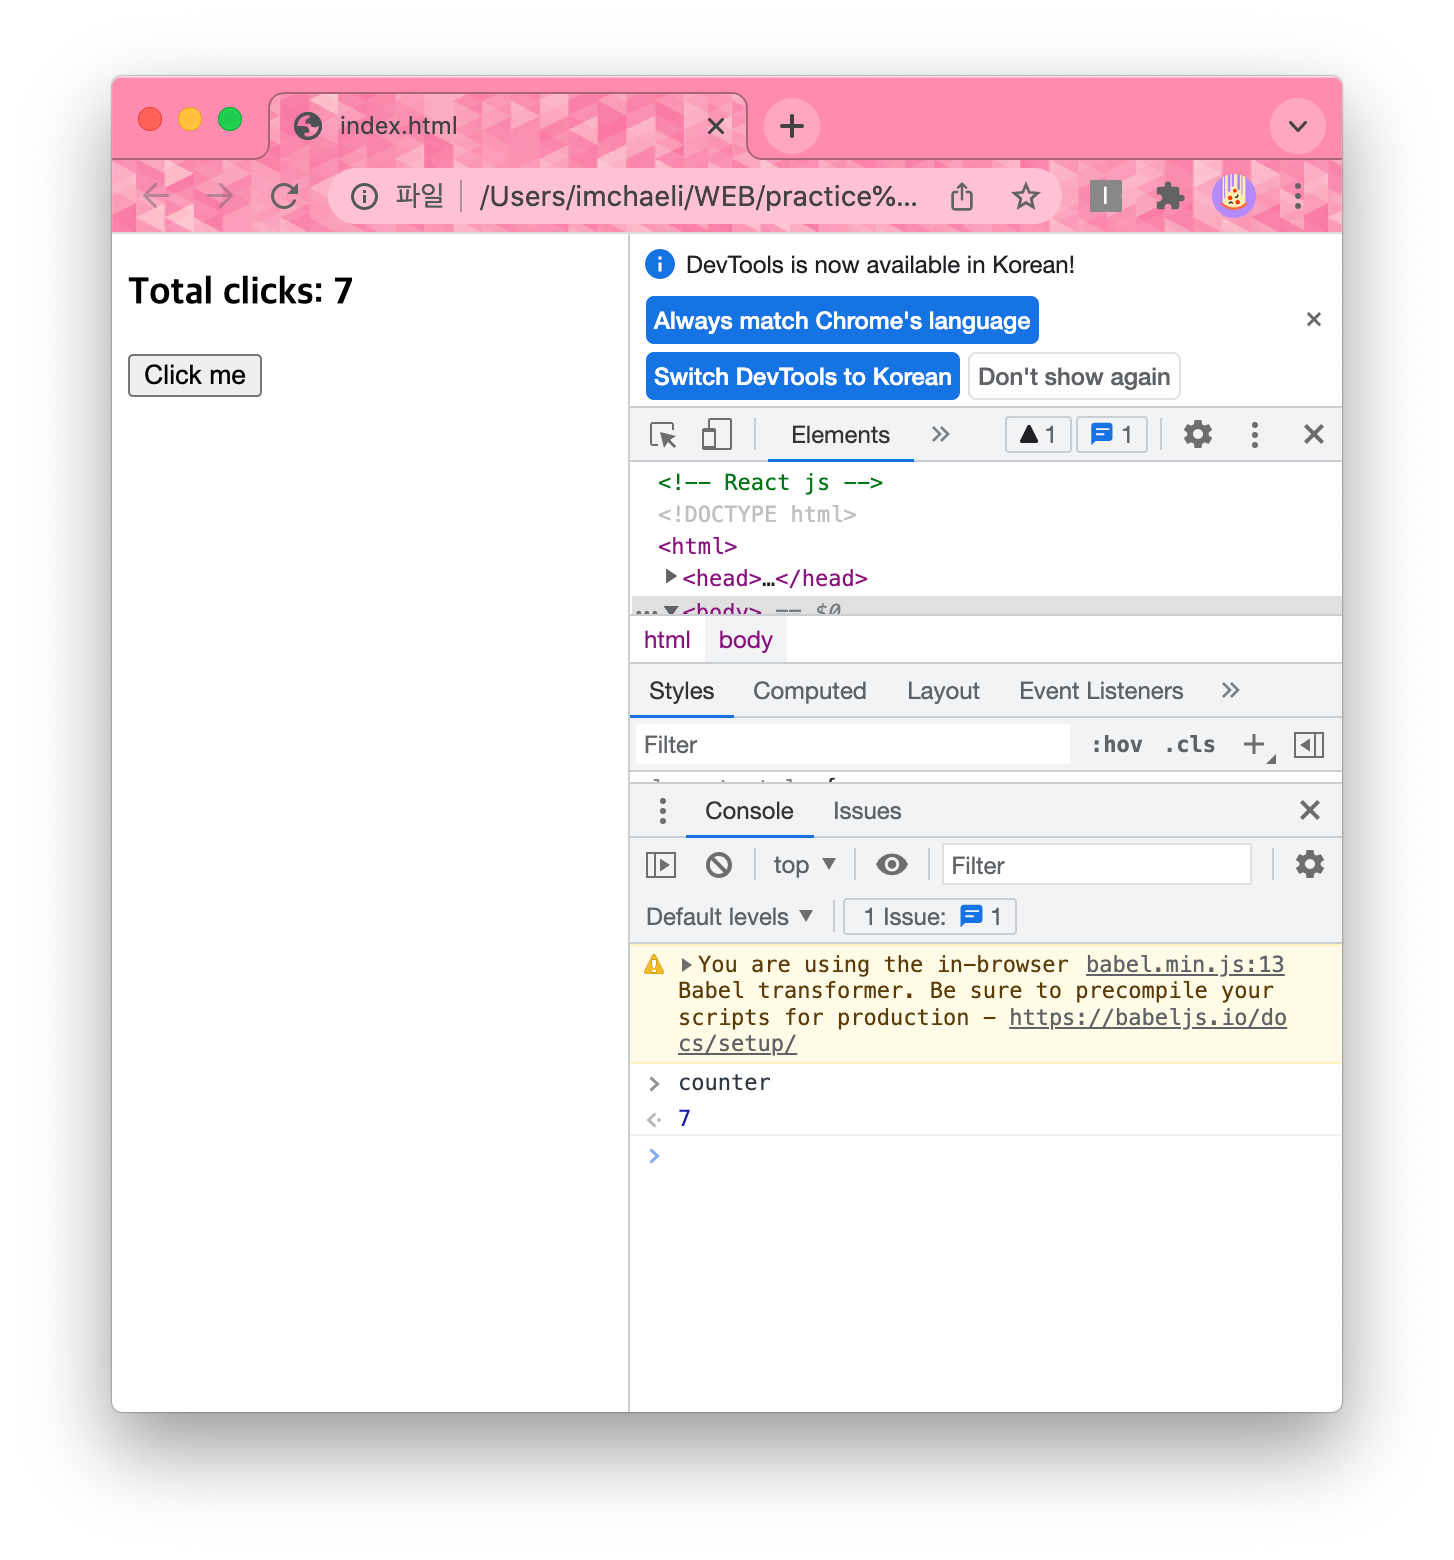Expand the head element in Elements tree
Viewport: 1454px width, 1560px height.
coord(670,577)
